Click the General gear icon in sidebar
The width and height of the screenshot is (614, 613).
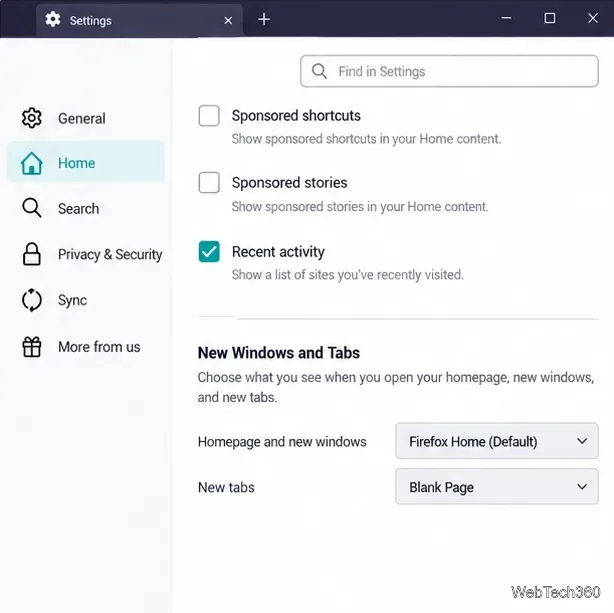point(32,118)
